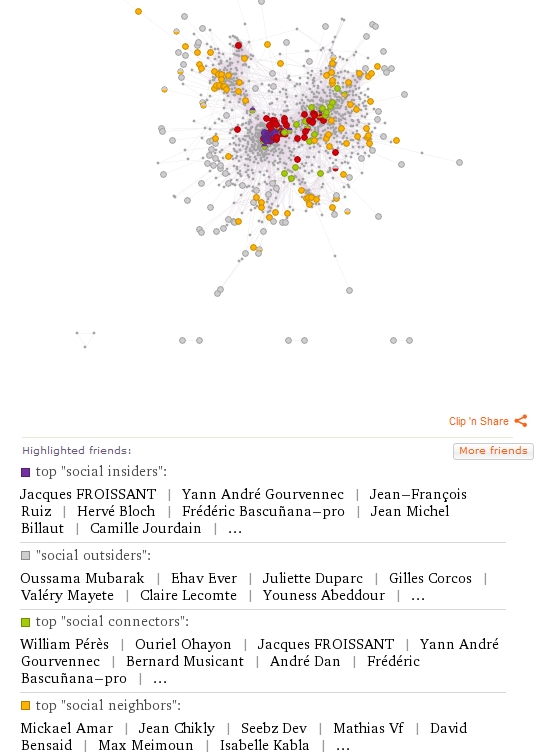Open Oussama Mubarak in social outsiders
The width and height of the screenshot is (539, 753).
coord(82,578)
